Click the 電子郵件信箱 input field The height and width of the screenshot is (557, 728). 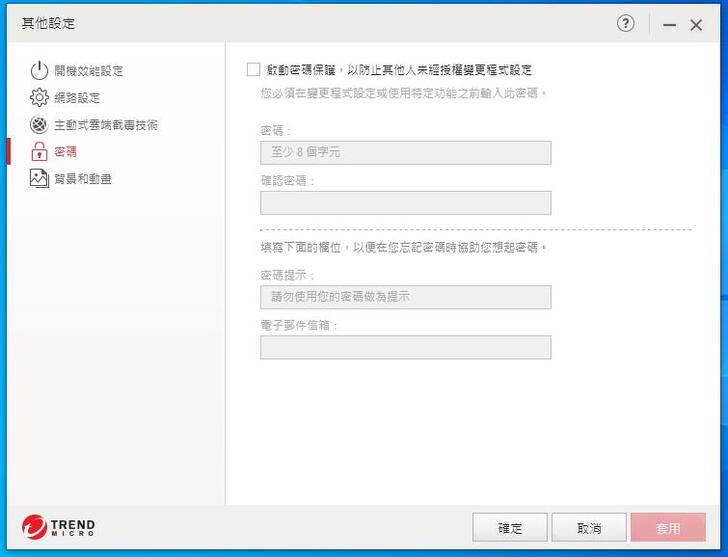(x=406, y=347)
